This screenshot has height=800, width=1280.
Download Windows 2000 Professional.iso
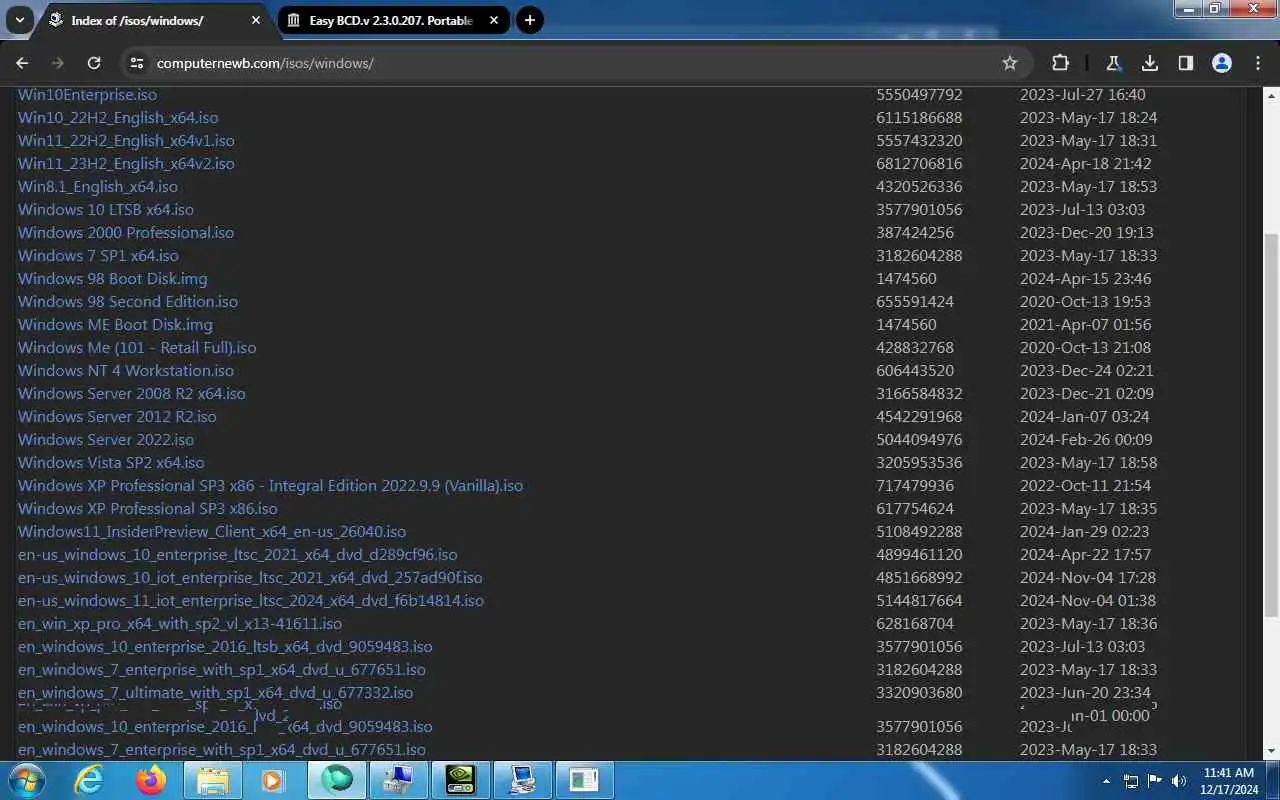pyautogui.click(x=126, y=233)
